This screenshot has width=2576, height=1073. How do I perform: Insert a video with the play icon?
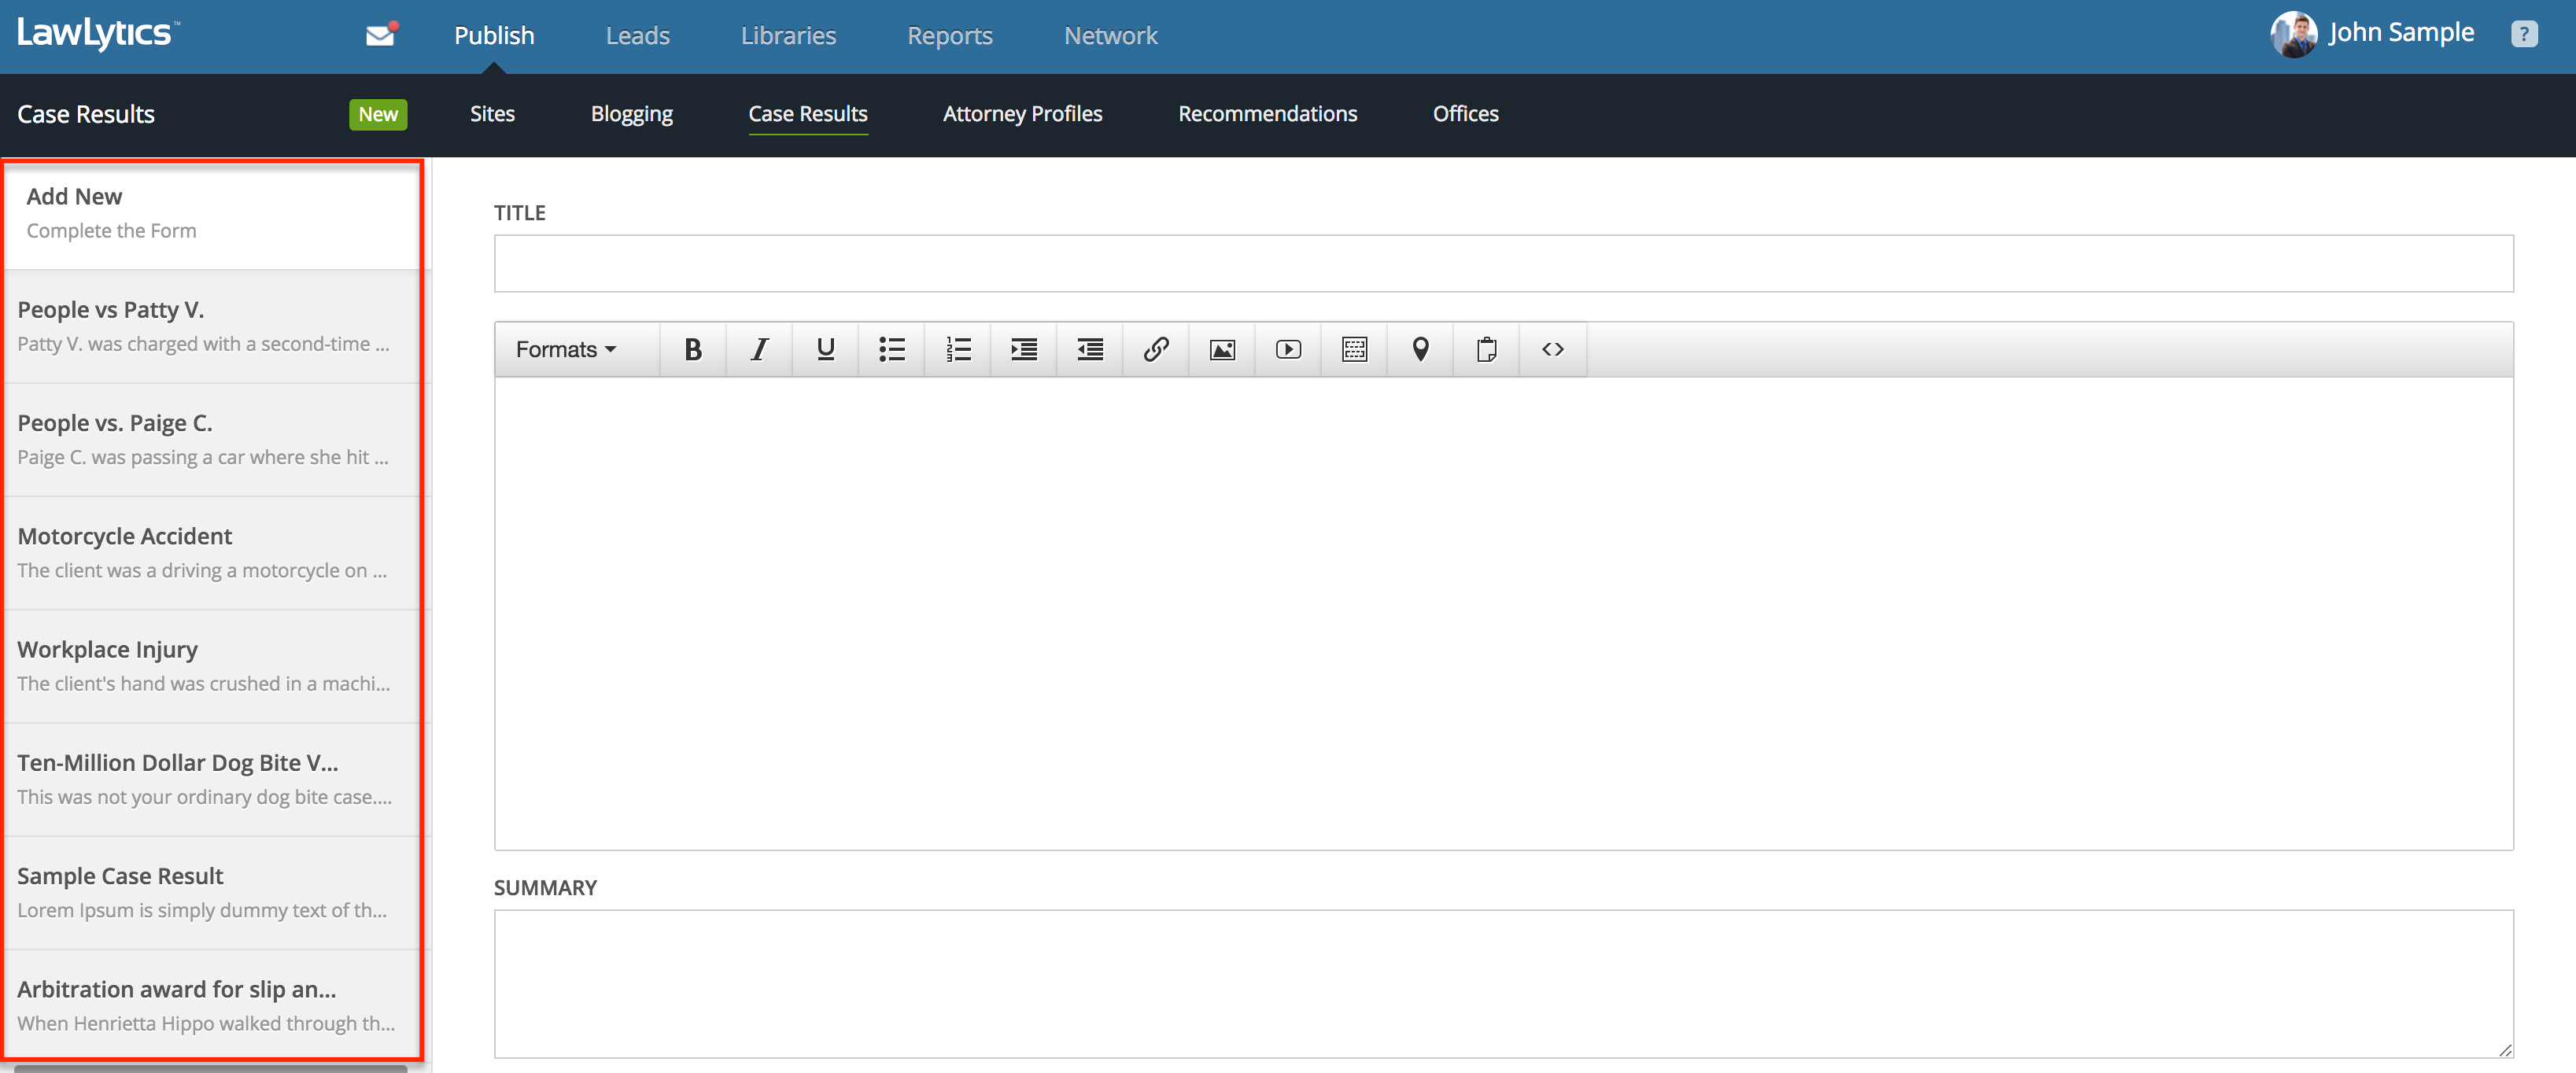[1287, 349]
